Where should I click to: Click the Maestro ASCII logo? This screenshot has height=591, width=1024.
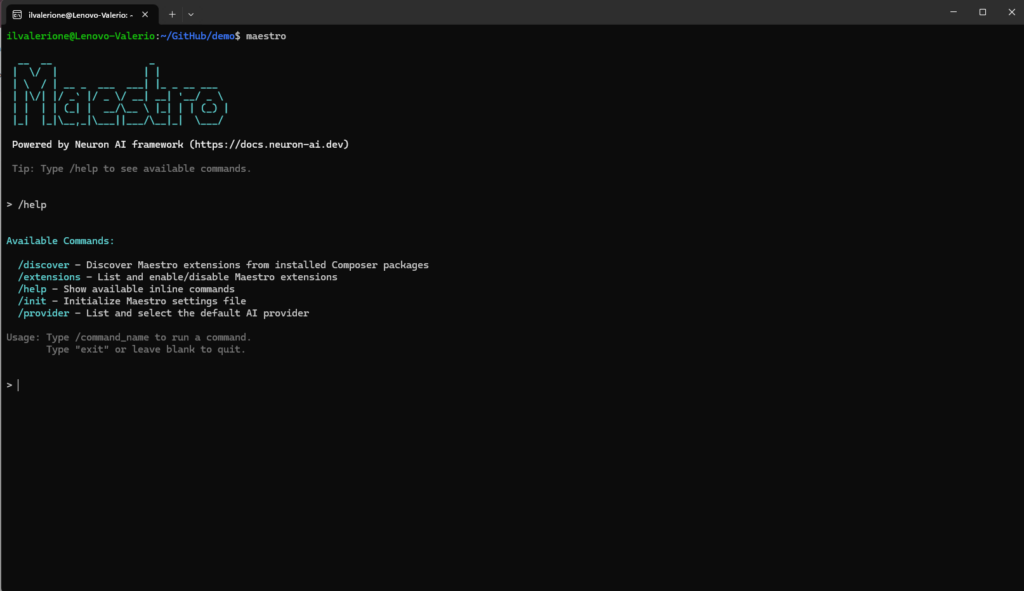coord(120,93)
